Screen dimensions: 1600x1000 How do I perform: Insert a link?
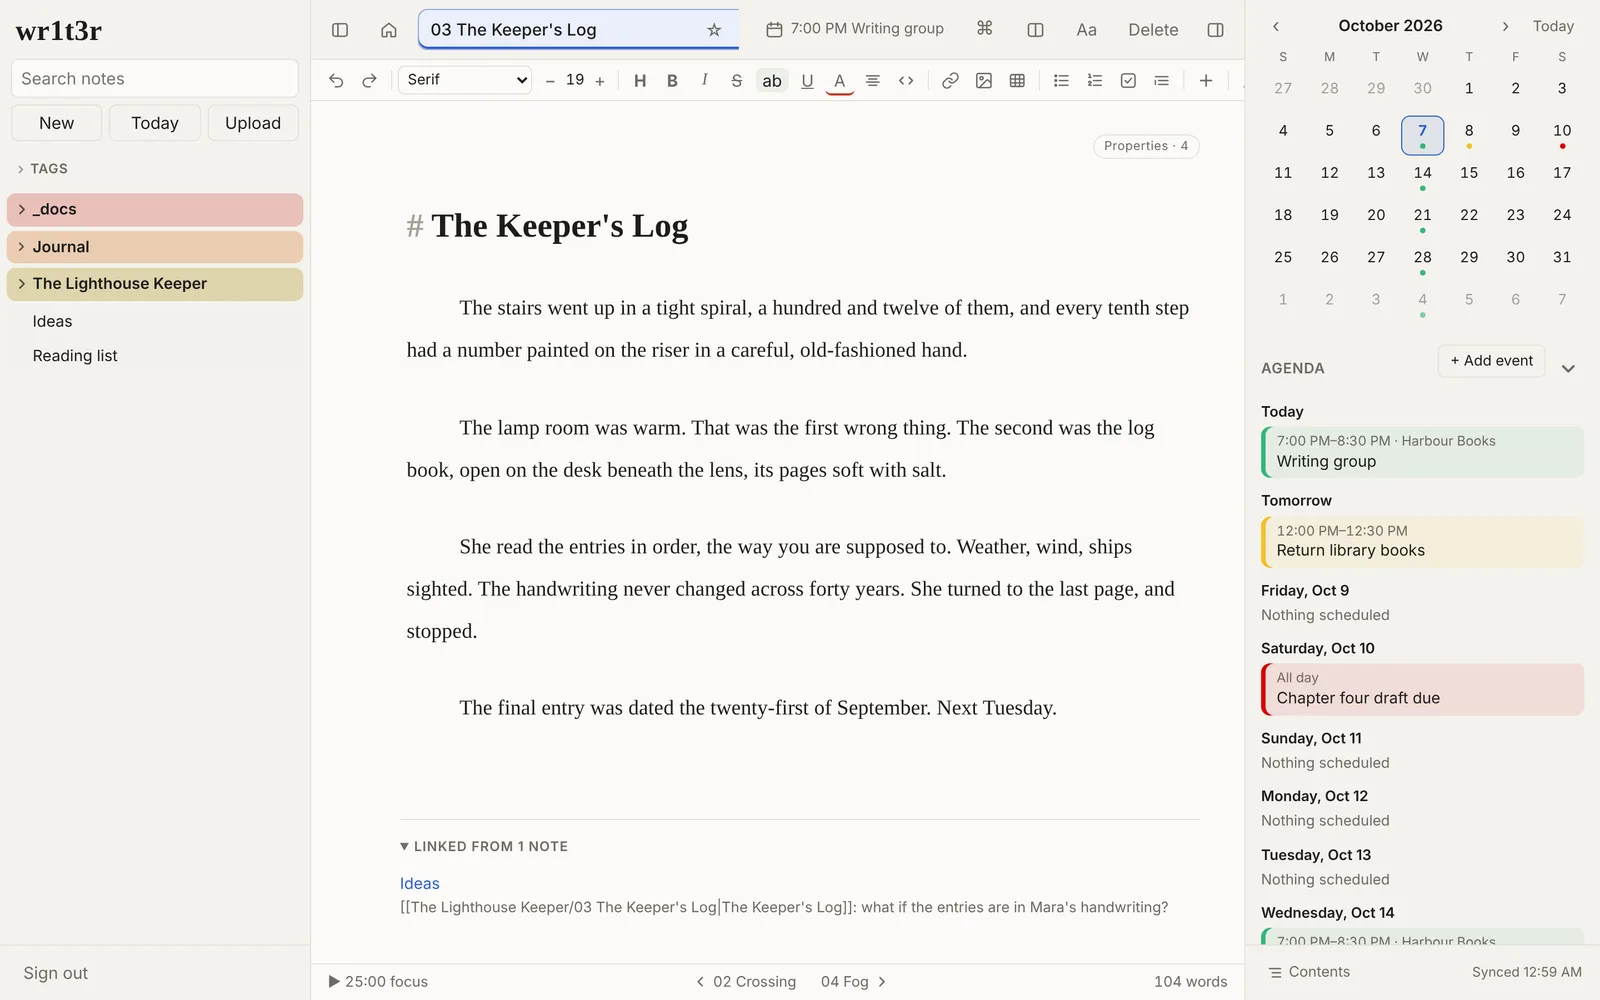click(951, 81)
